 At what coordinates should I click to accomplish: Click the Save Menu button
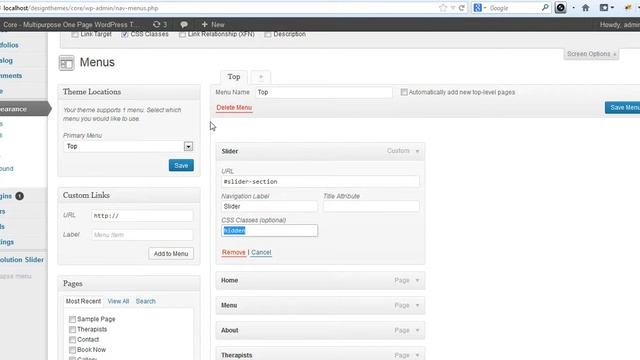(x=622, y=107)
